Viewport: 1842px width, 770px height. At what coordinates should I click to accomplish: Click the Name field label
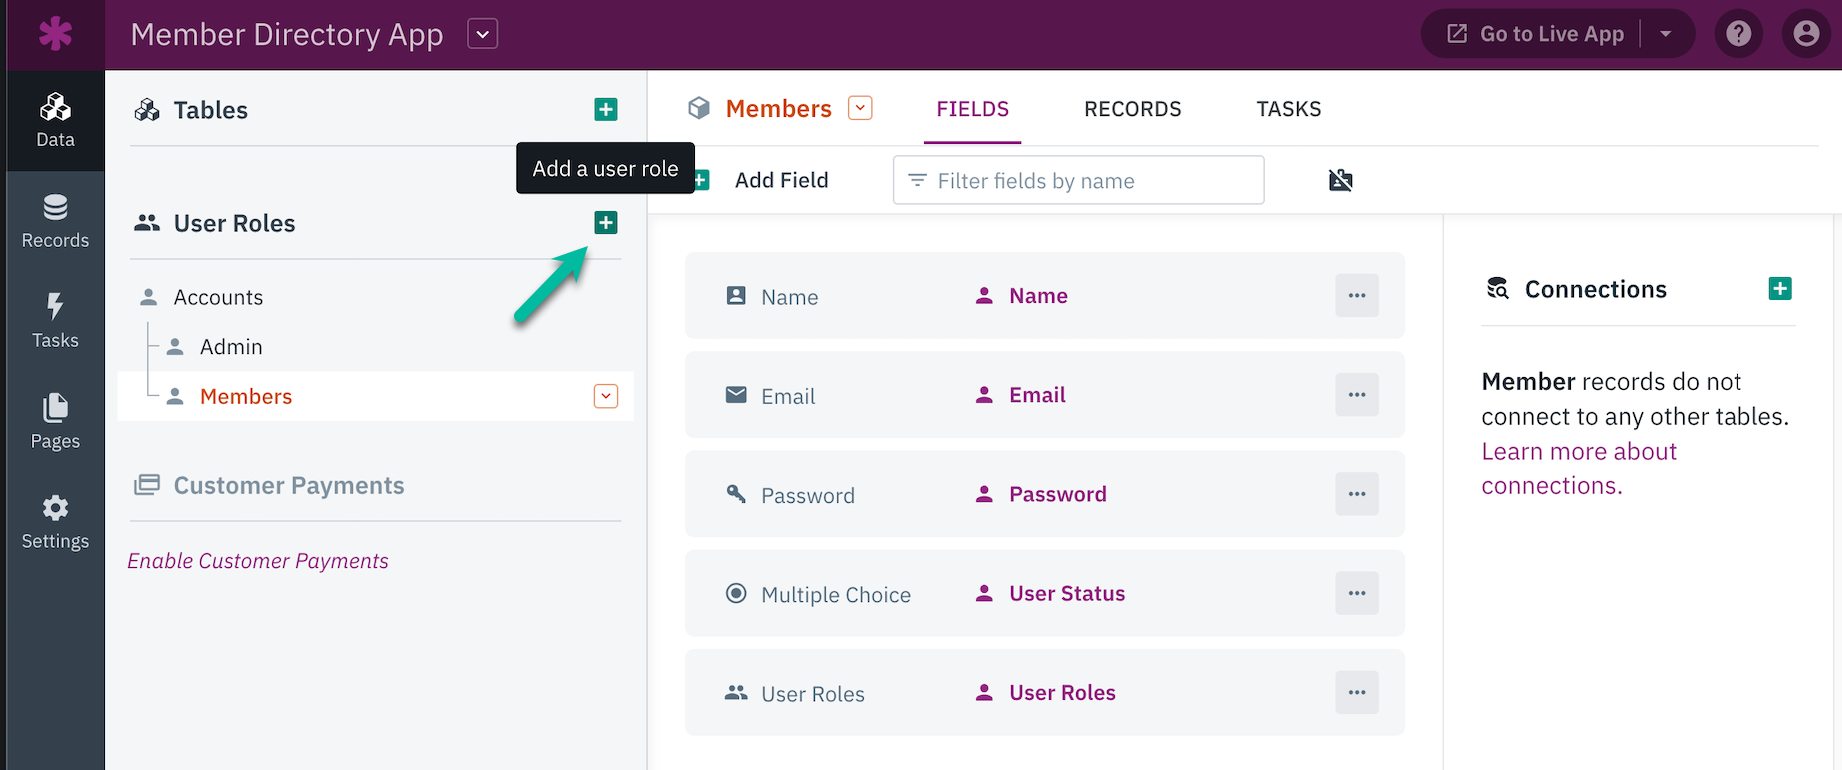tap(1038, 296)
